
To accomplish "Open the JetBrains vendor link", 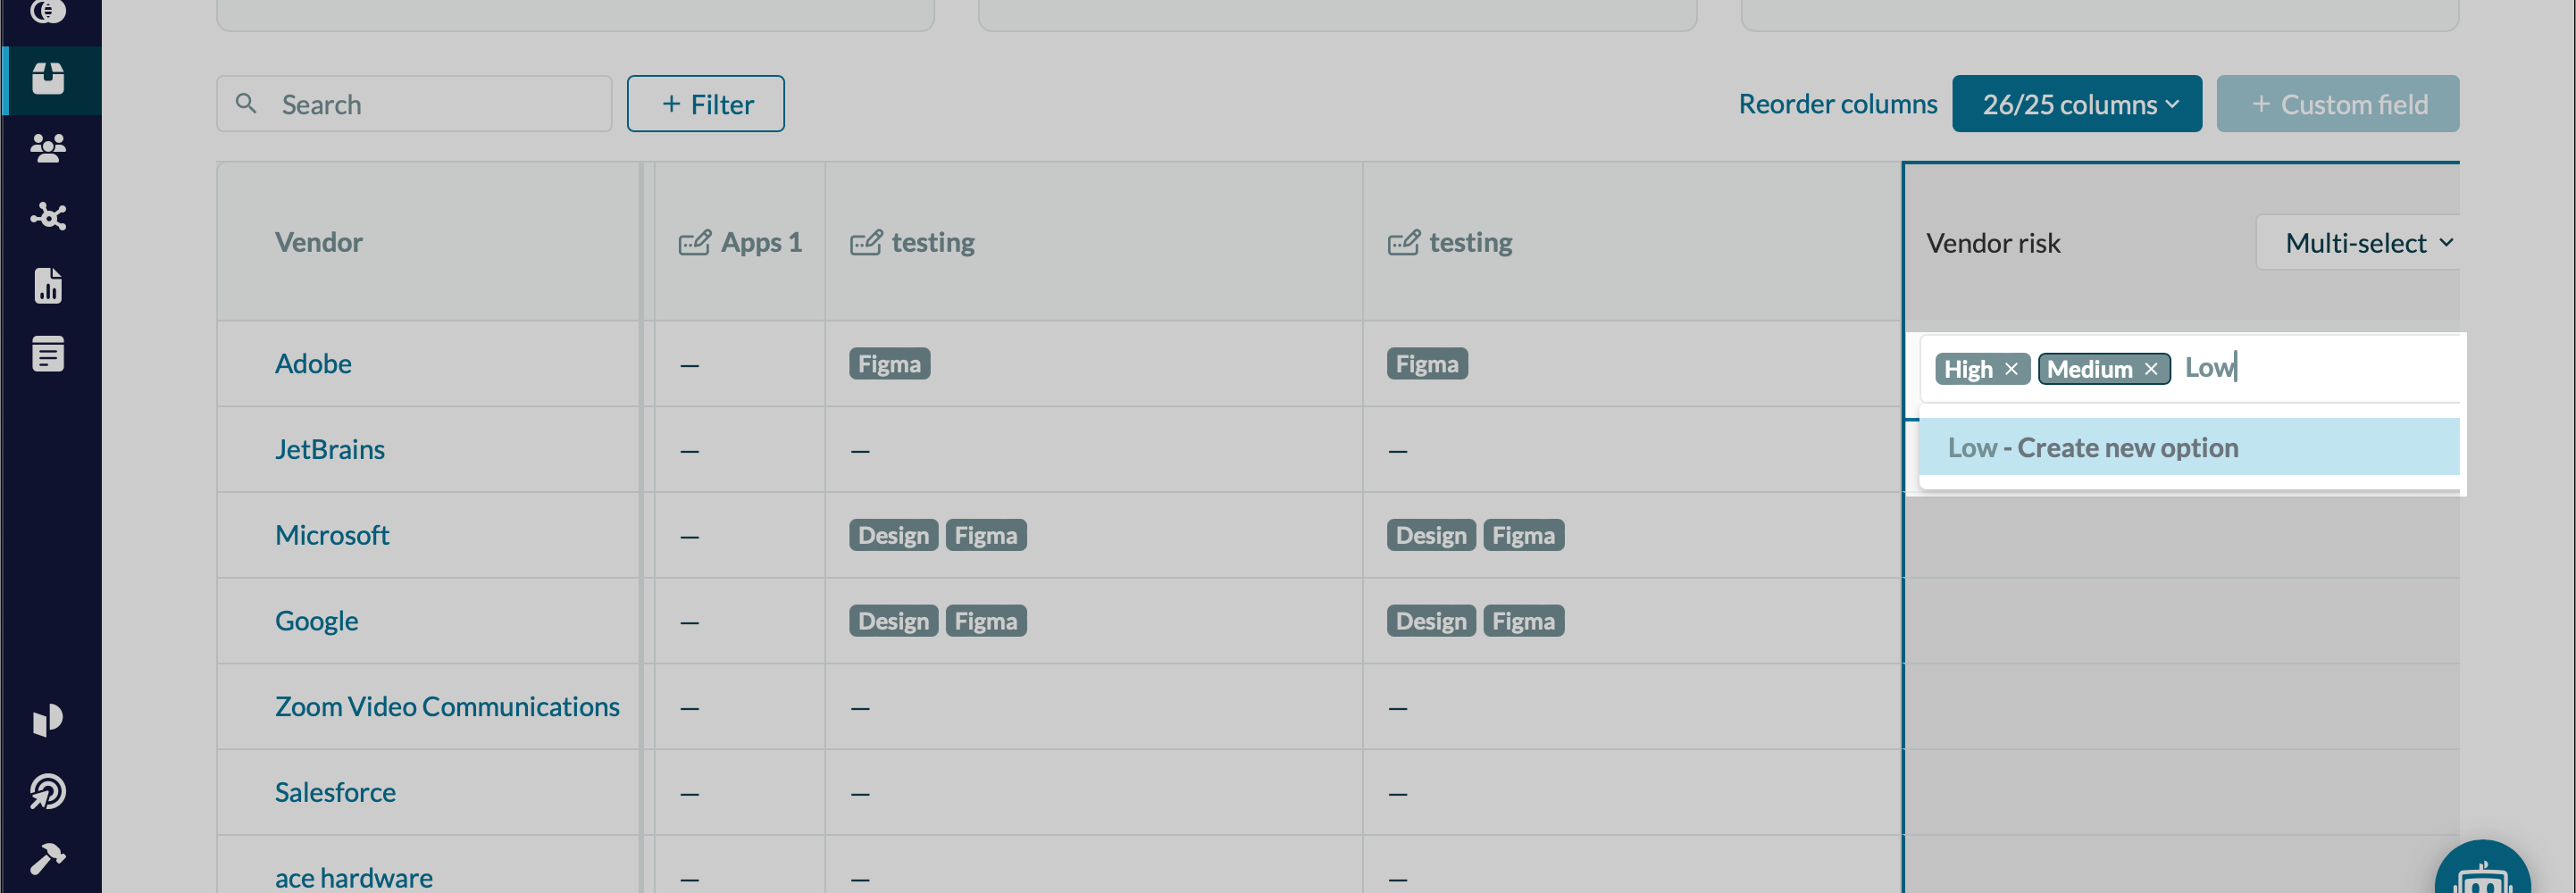I will pos(330,449).
